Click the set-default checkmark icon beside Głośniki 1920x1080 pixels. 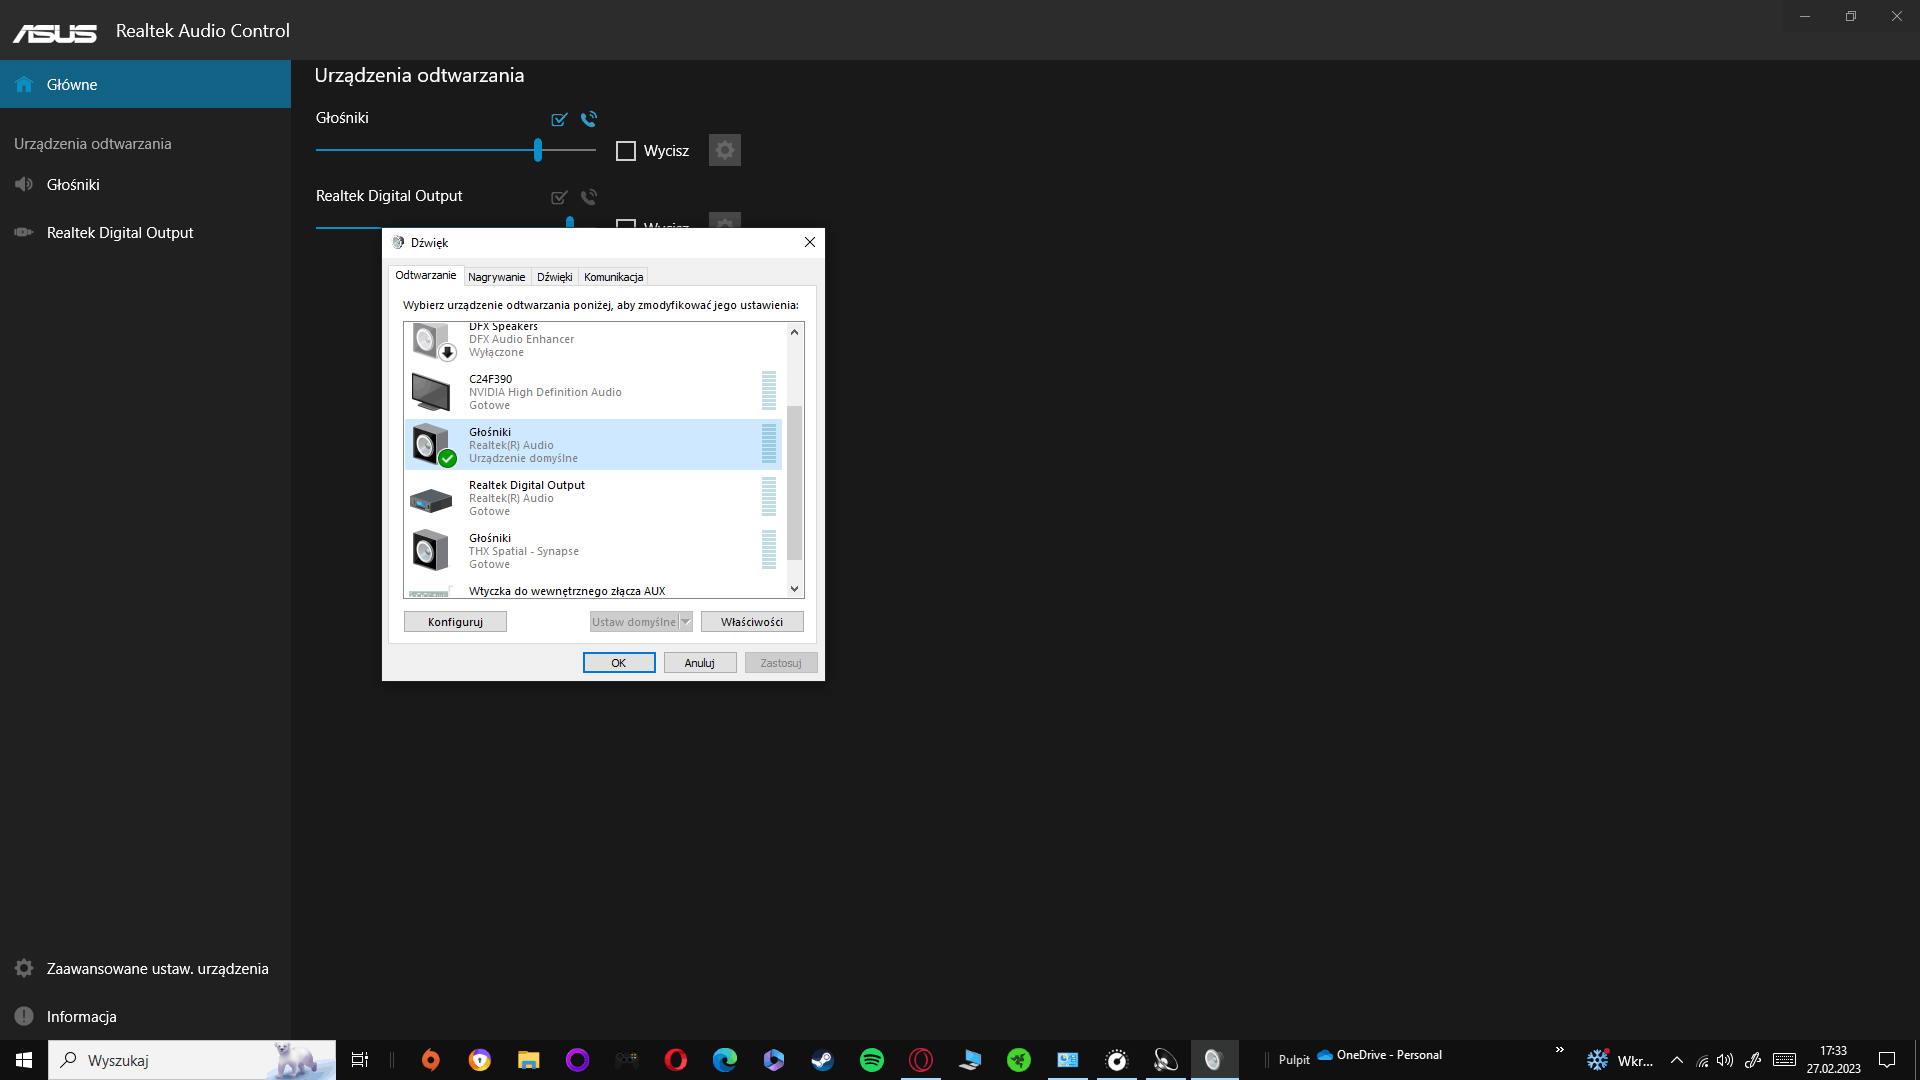click(x=559, y=119)
